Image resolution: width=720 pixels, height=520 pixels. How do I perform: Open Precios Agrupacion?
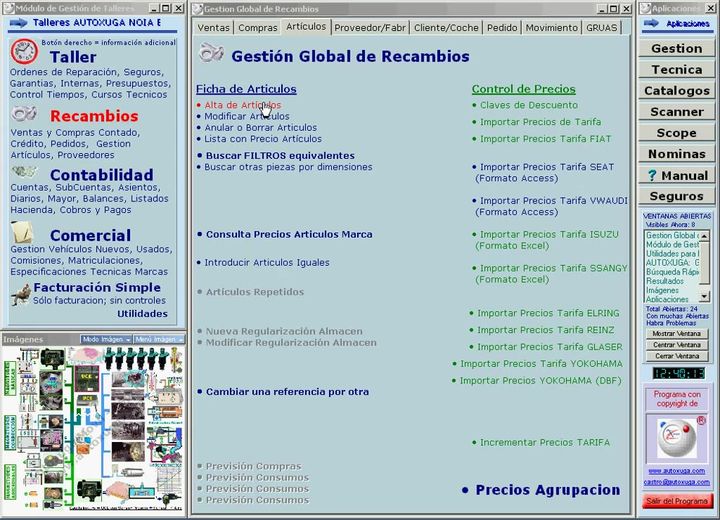tap(547, 490)
